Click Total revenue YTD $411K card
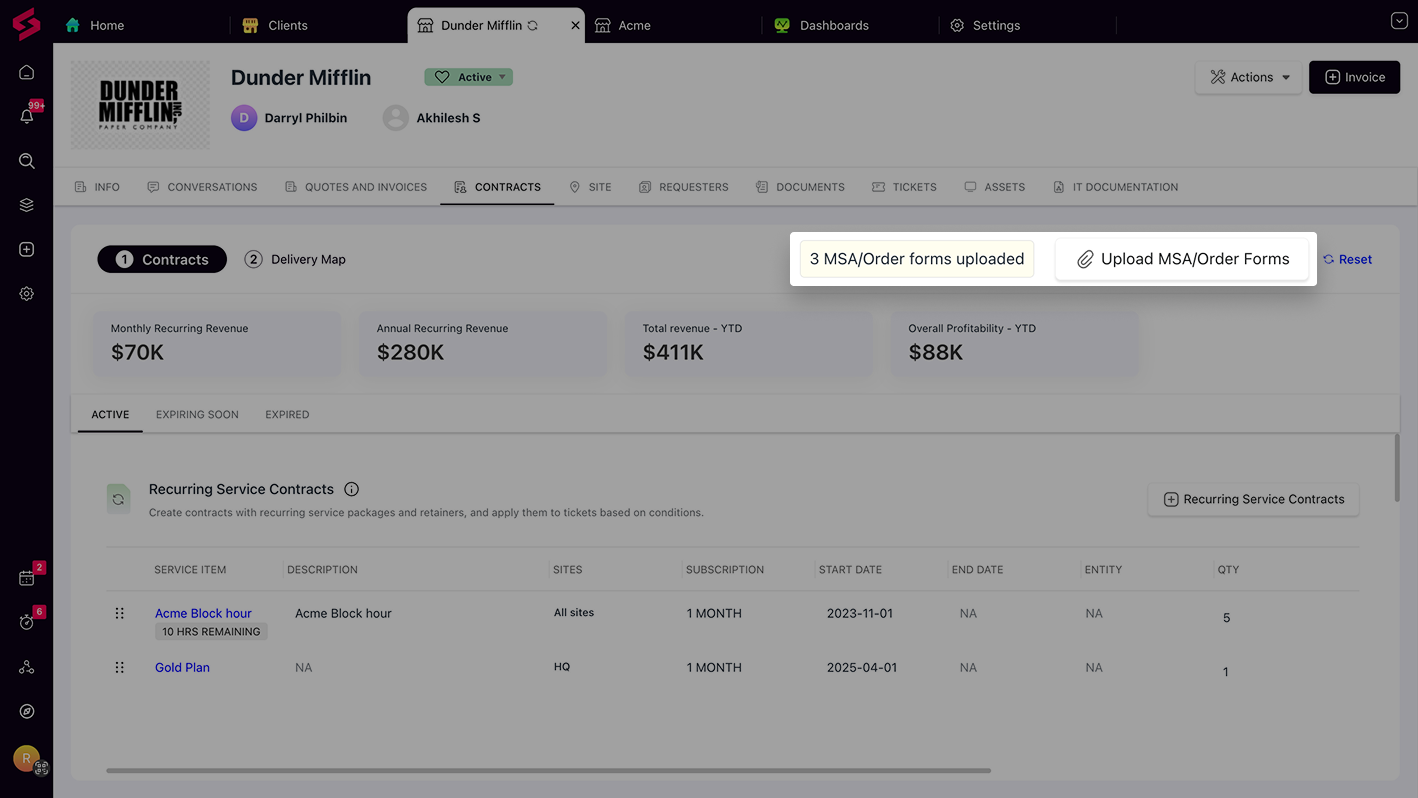Image resolution: width=1418 pixels, height=798 pixels. [x=749, y=343]
